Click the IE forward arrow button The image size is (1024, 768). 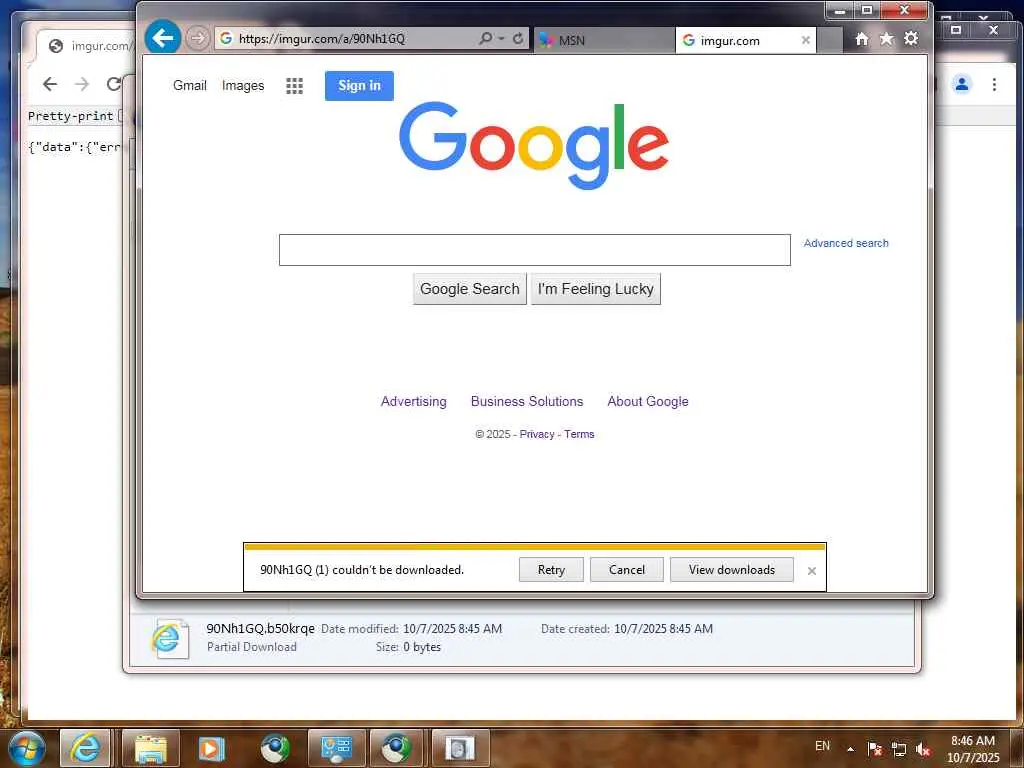click(x=197, y=39)
